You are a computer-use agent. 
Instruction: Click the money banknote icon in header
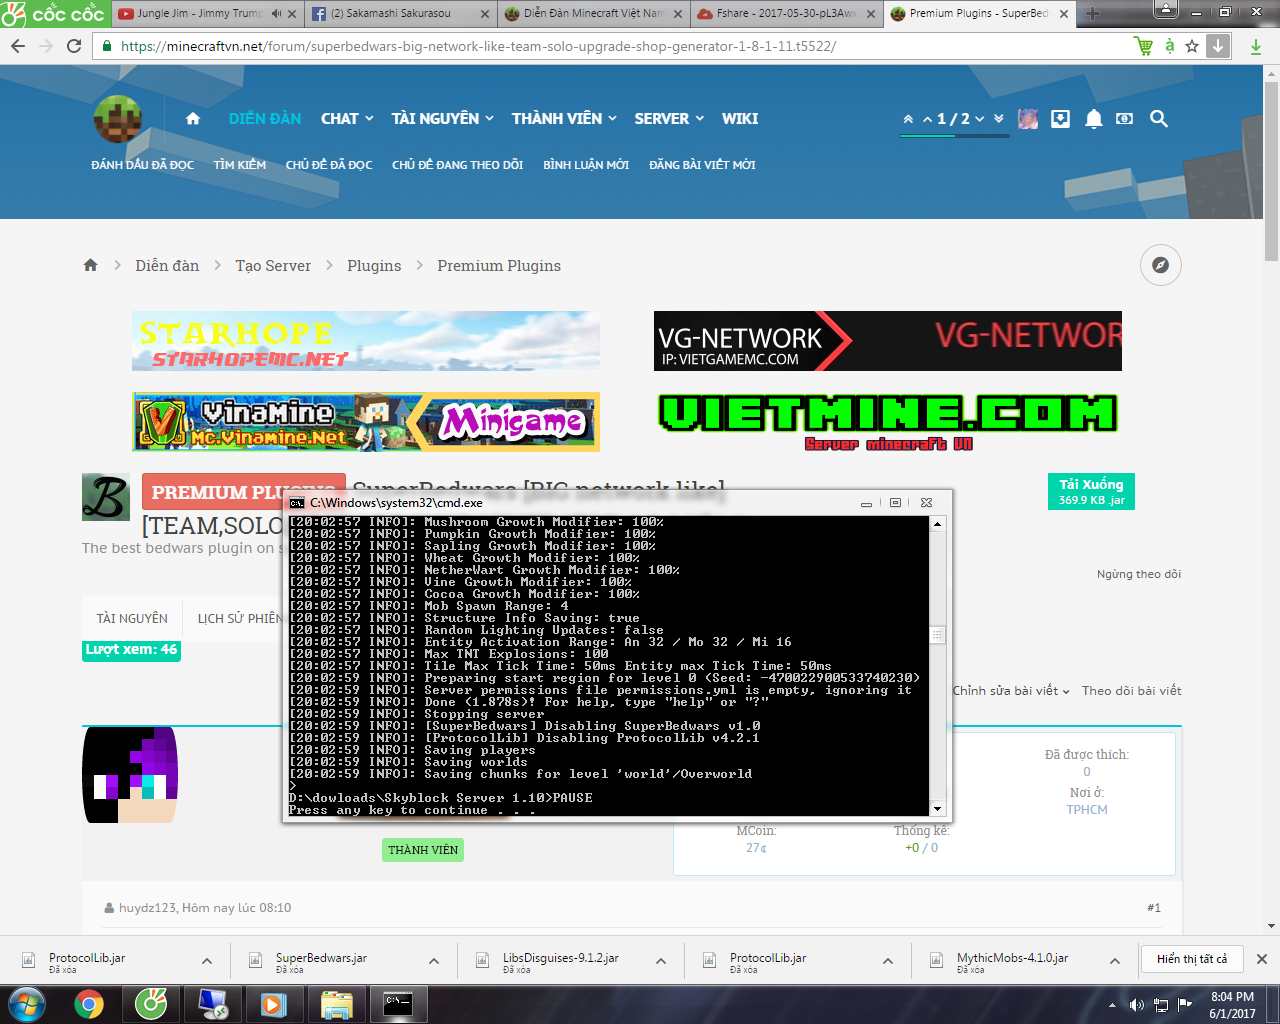click(1125, 118)
